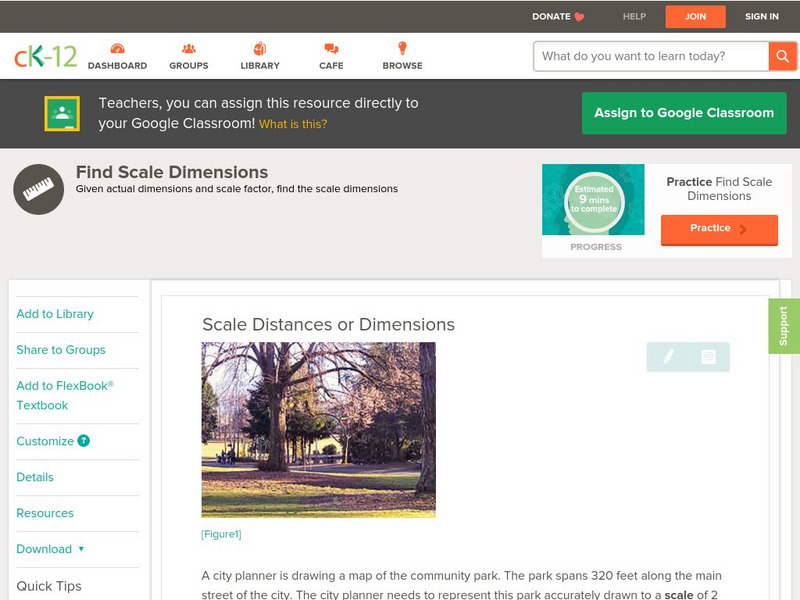Click the Customize help question mark
Screen dimensions: 800x600
point(84,441)
